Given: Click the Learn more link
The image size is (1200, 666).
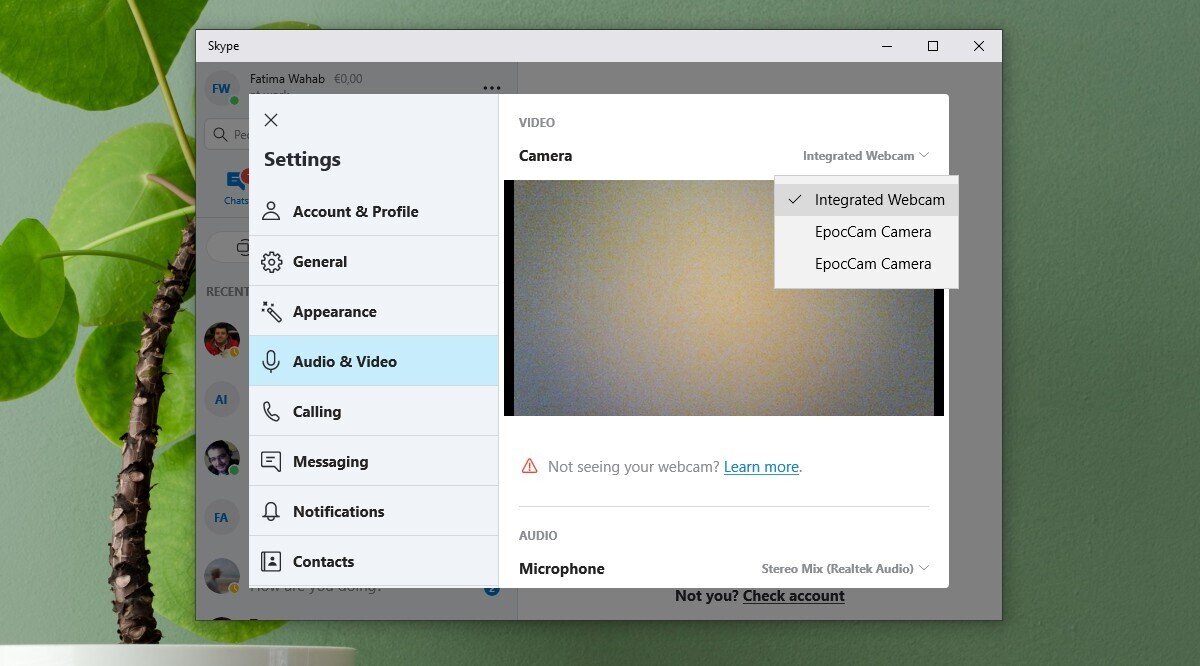Looking at the screenshot, I should coord(760,466).
